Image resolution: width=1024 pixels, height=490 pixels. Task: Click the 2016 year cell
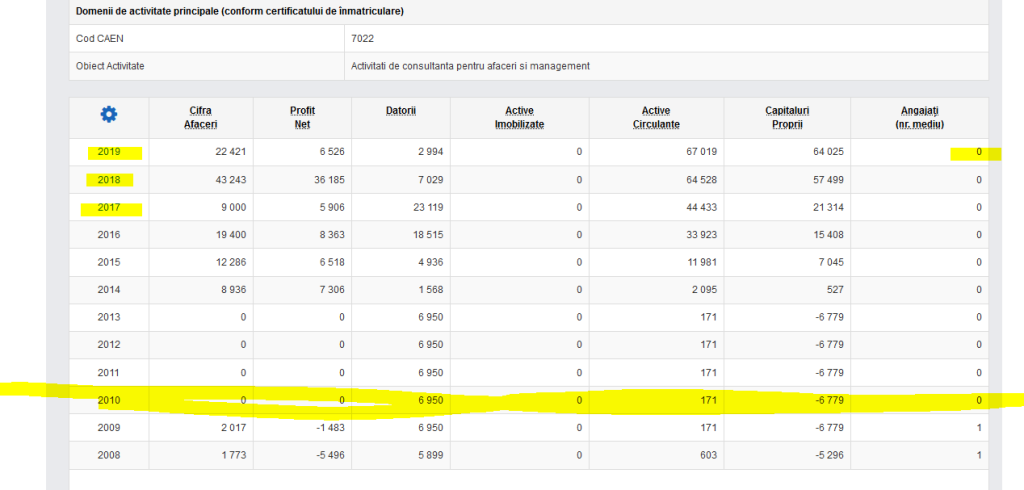click(109, 235)
